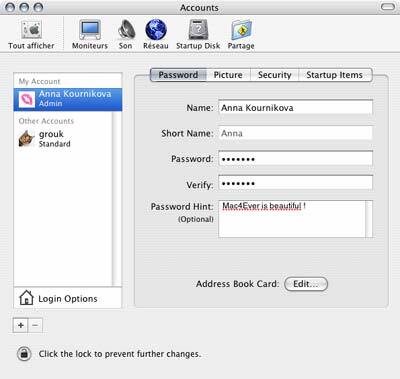Open the Partage sharing preferences
This screenshot has width=400, height=379.
tap(241, 34)
